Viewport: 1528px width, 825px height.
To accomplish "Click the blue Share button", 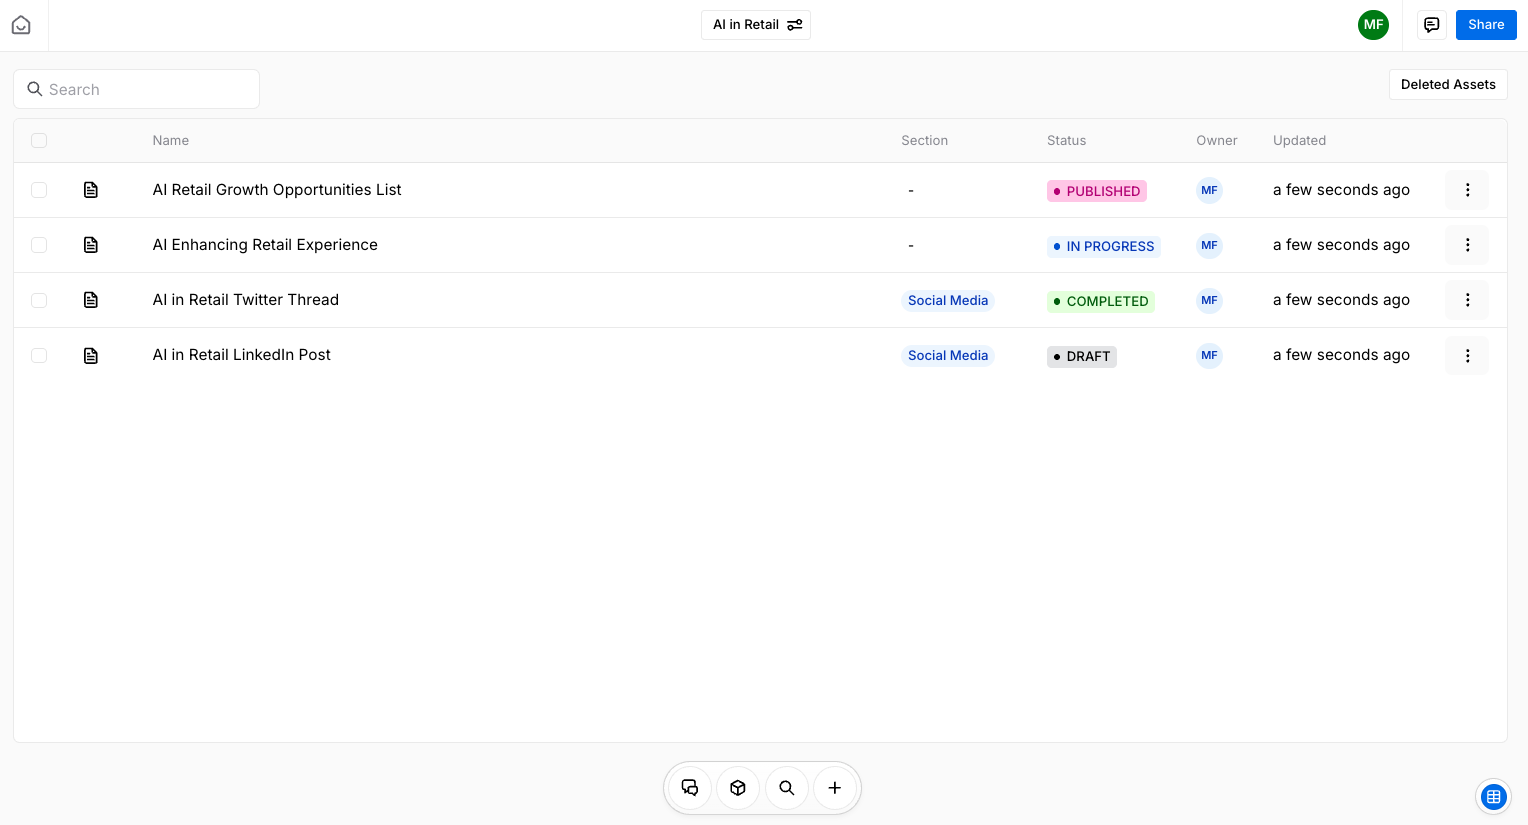I will pos(1485,25).
